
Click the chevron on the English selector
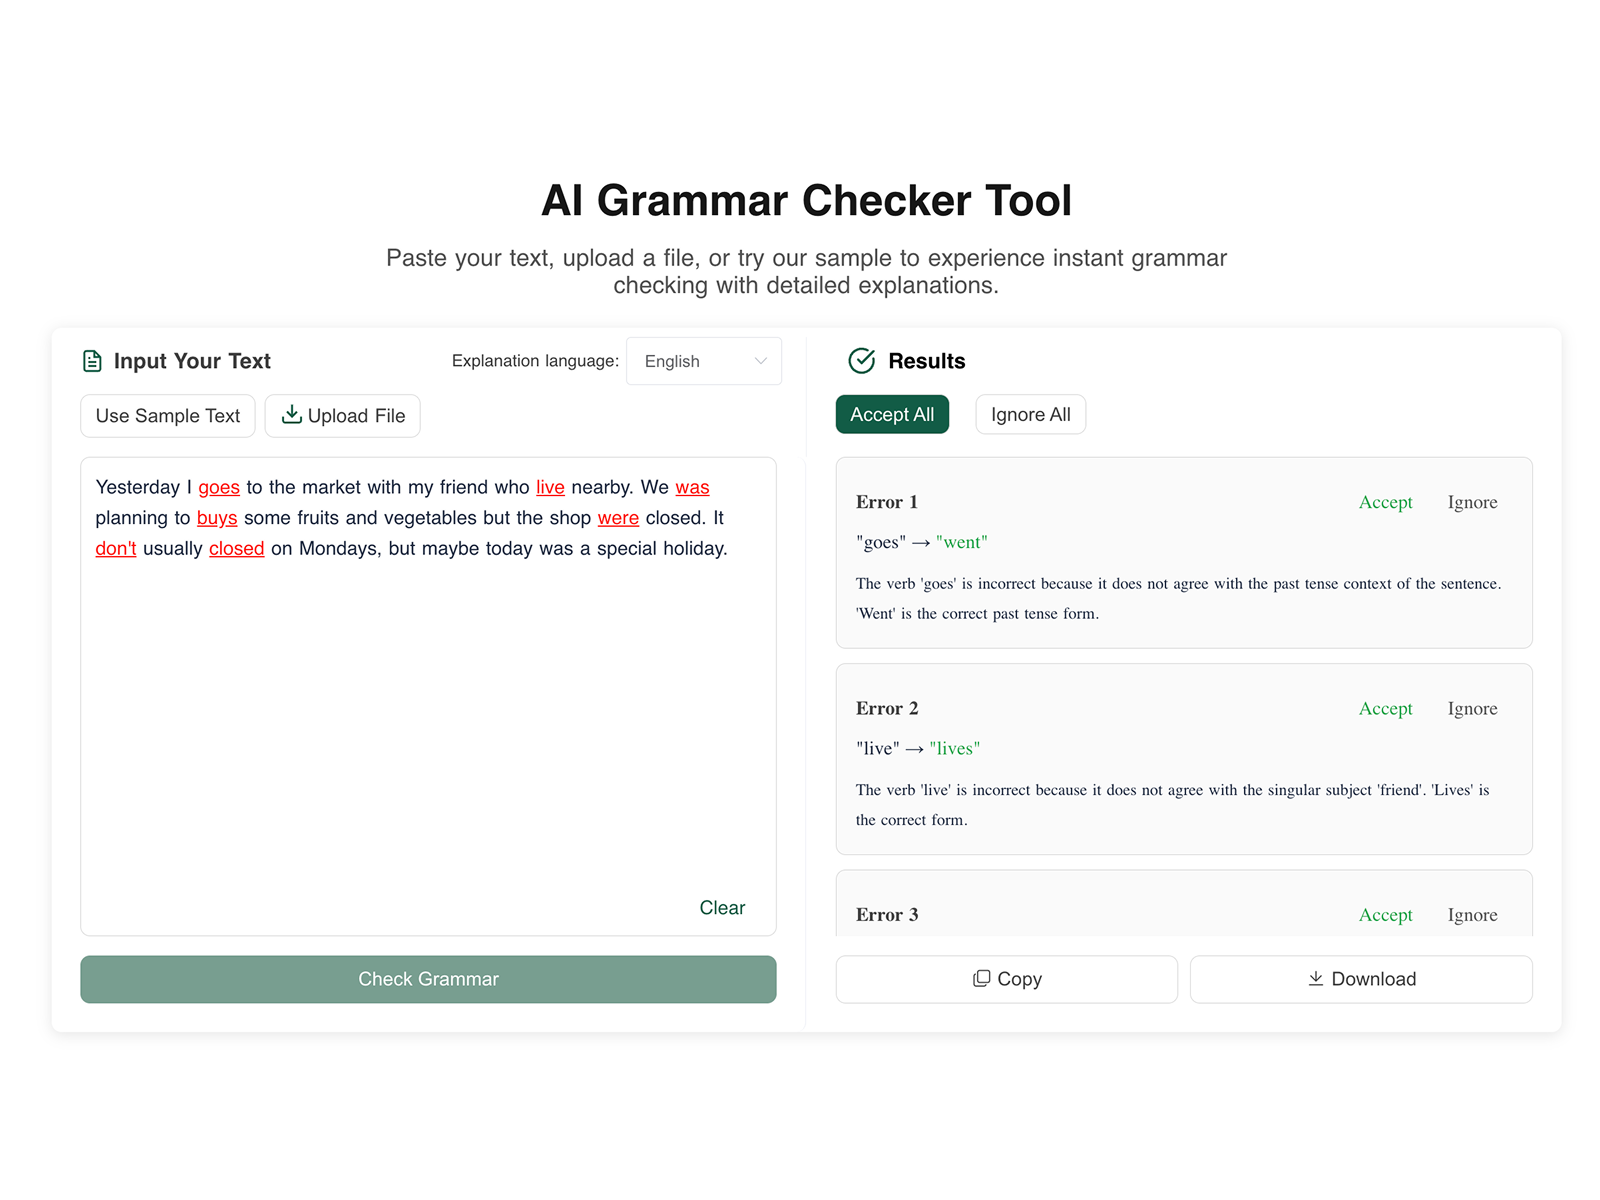[x=760, y=361]
